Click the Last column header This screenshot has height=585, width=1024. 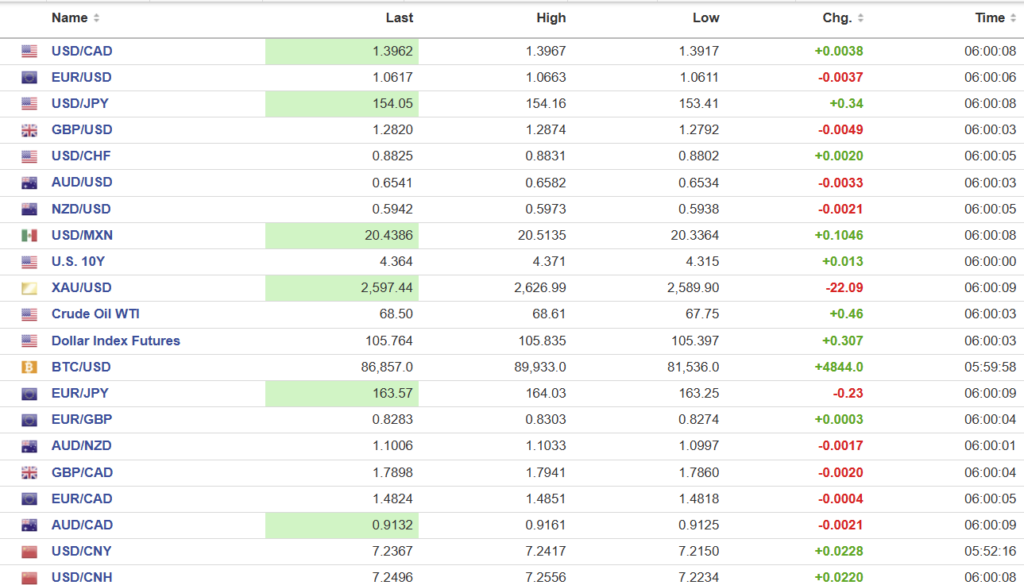click(399, 18)
